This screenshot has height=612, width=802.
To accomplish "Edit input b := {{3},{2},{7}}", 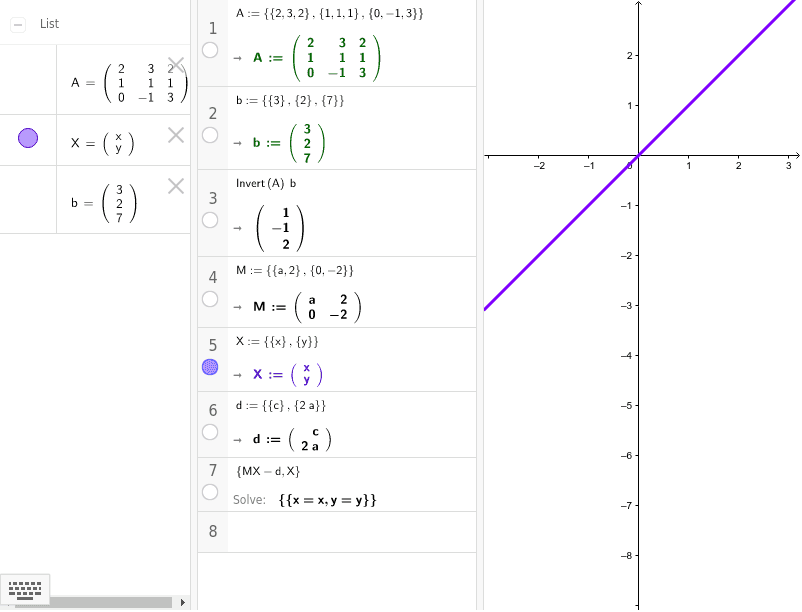I will pos(289,101).
